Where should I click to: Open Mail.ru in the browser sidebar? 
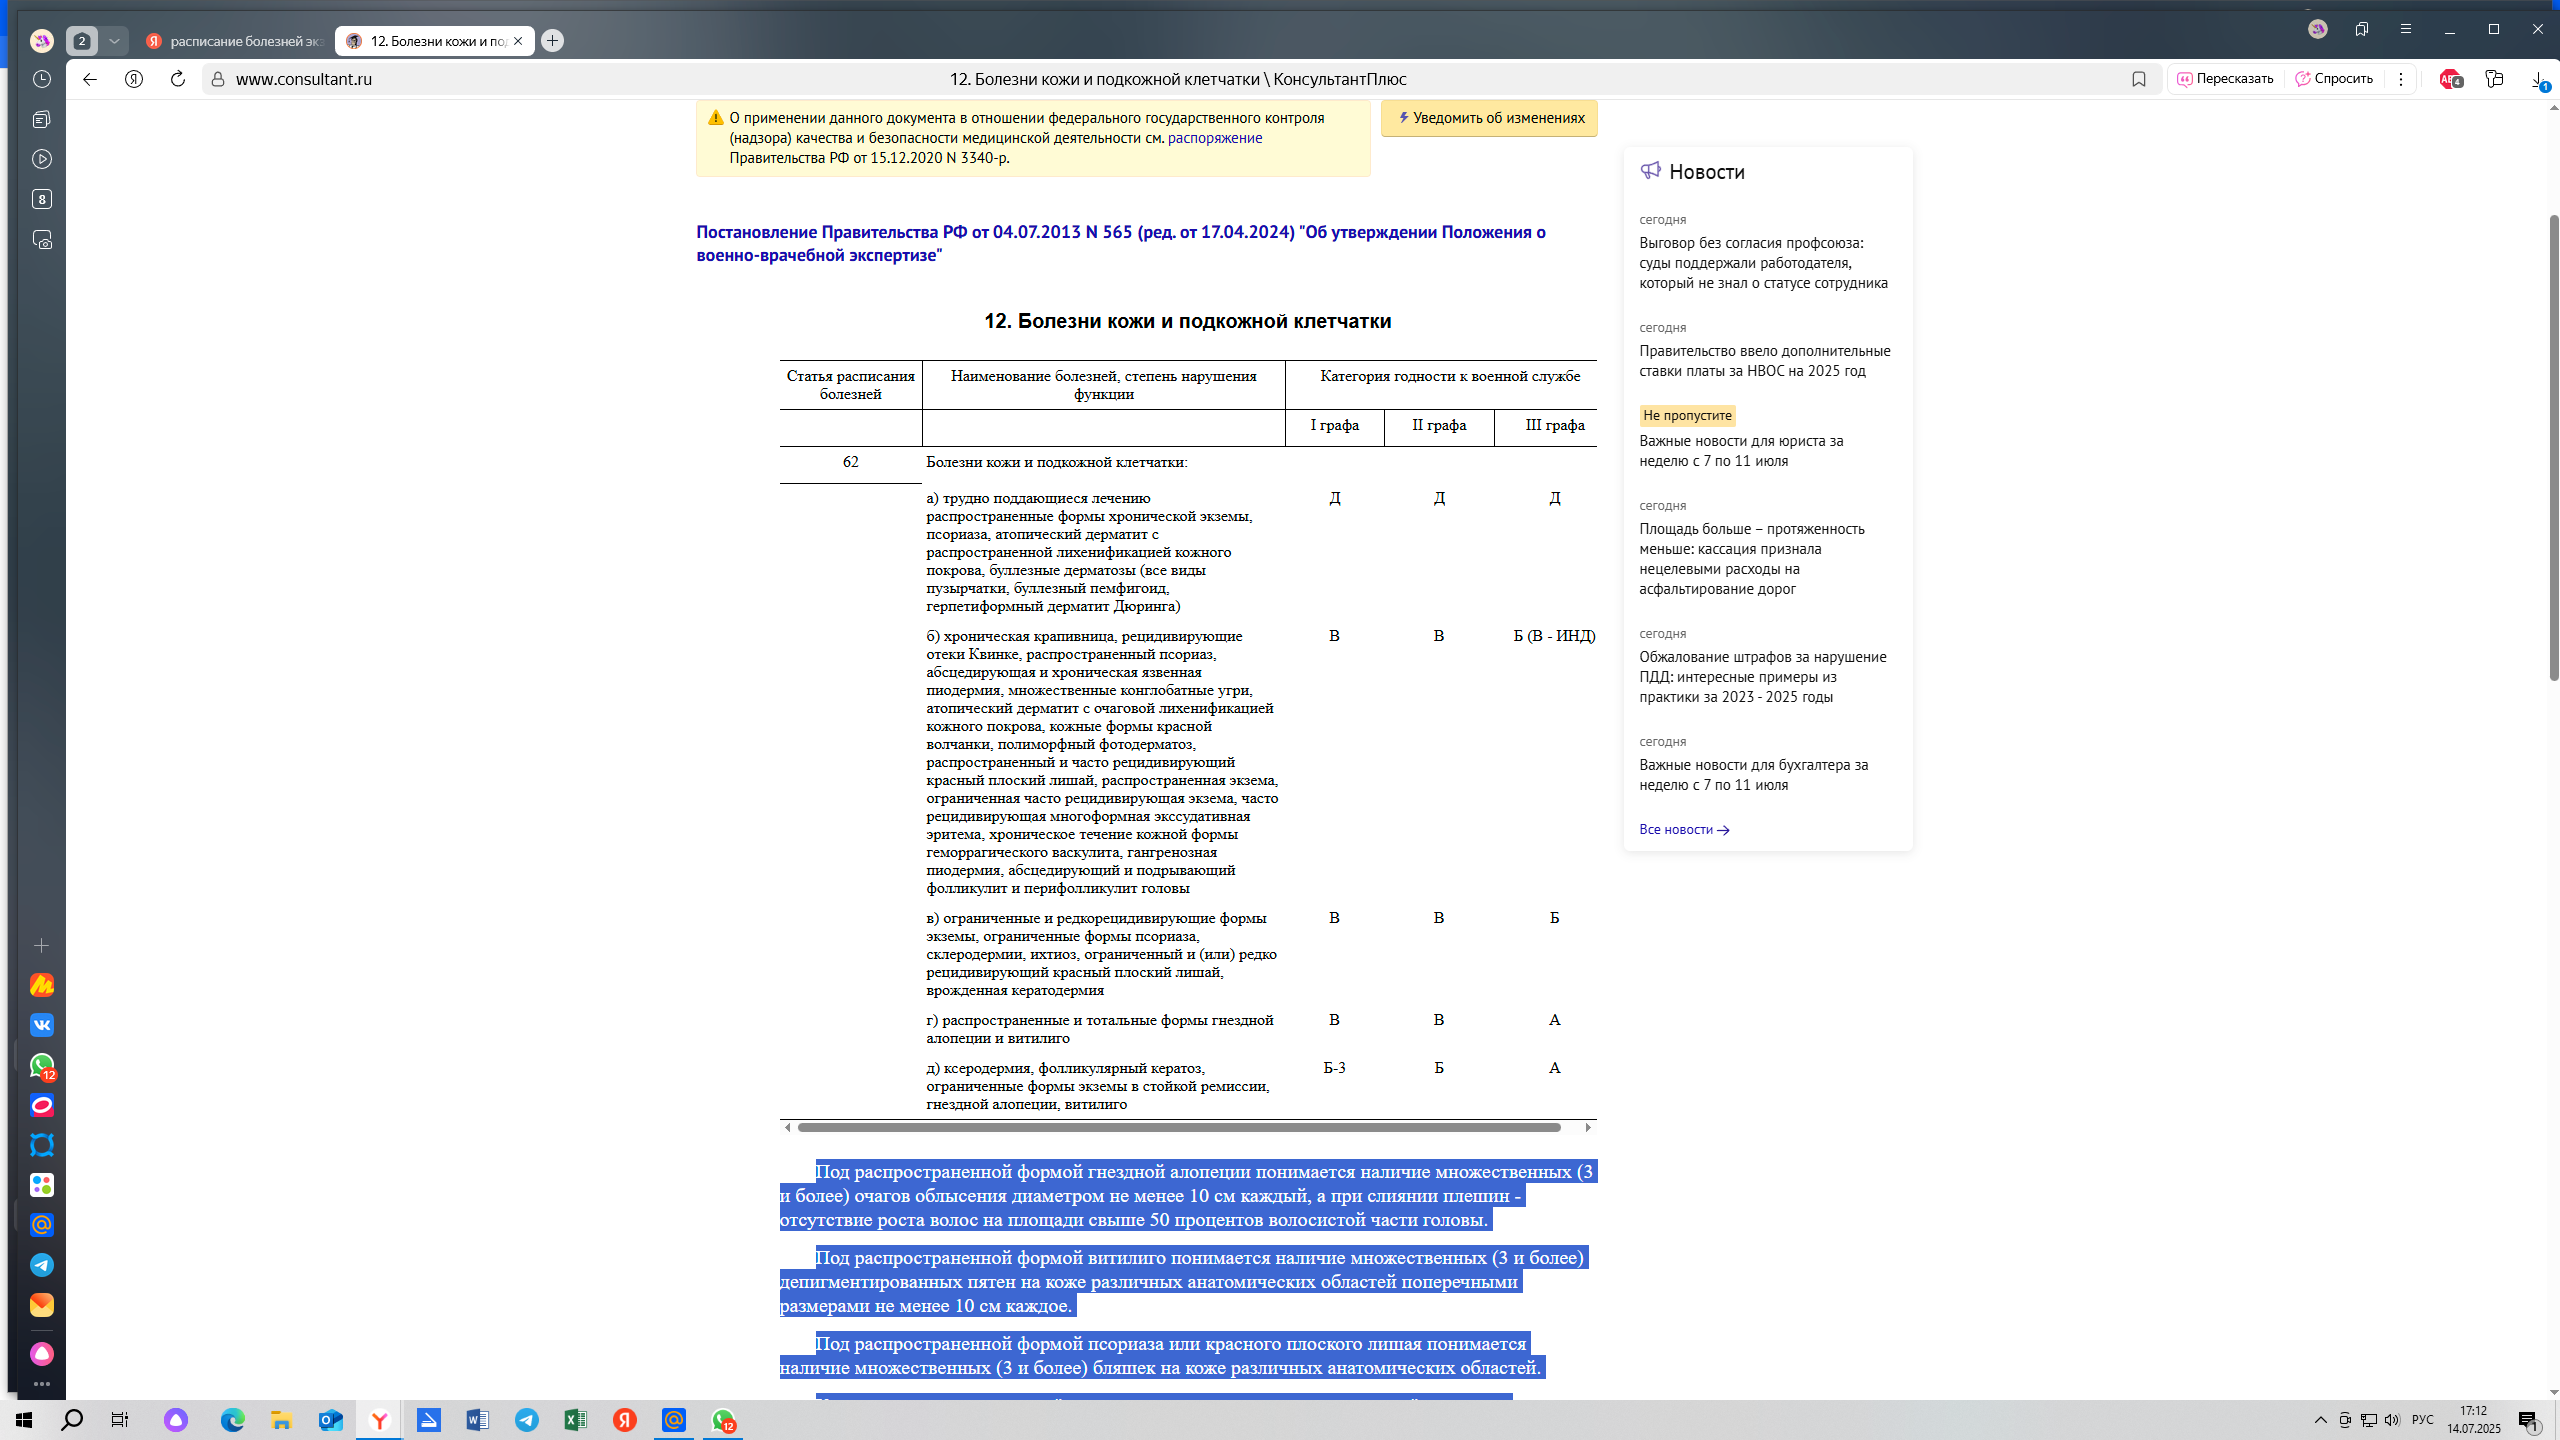(x=41, y=1225)
